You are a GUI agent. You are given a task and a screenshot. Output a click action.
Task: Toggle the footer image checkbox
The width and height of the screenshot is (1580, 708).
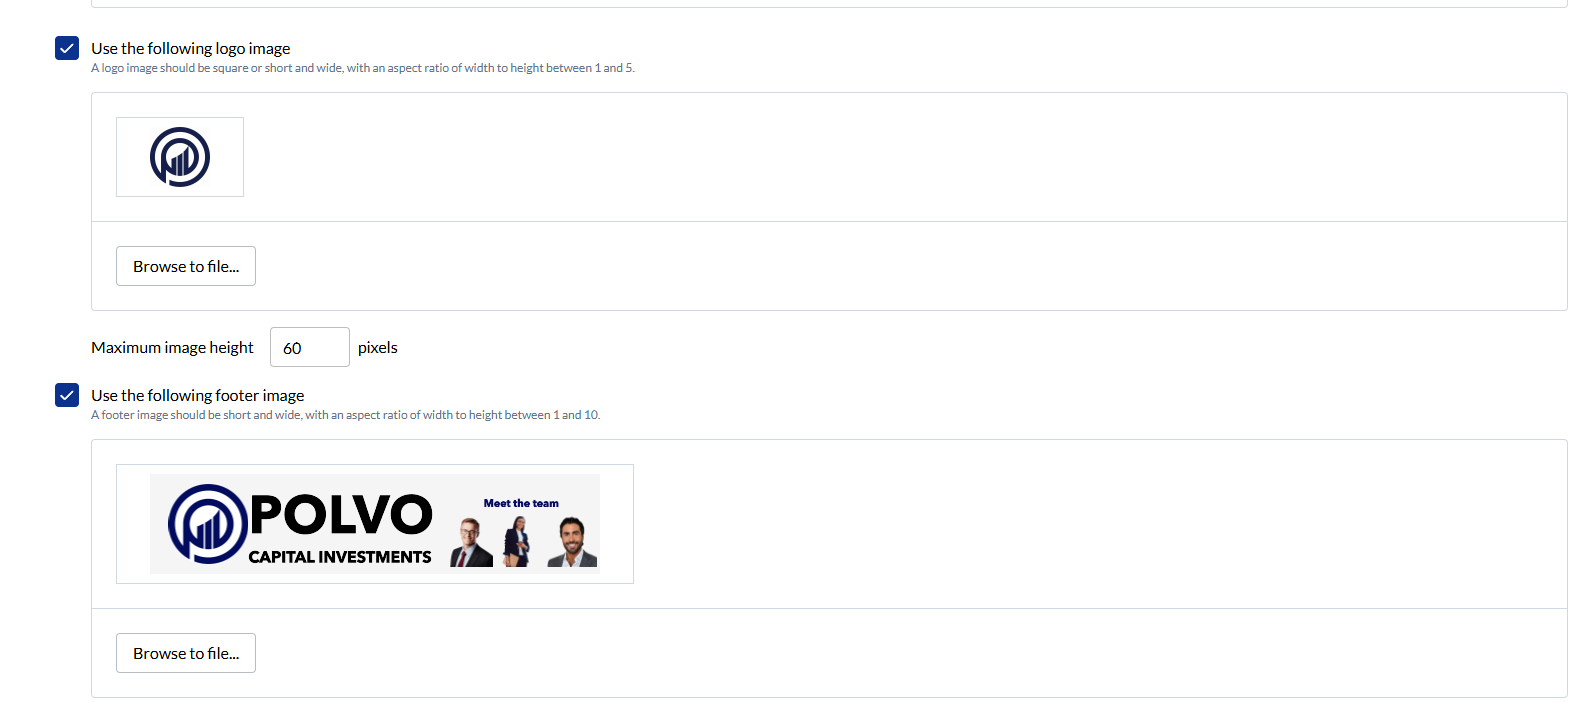pyautogui.click(x=67, y=395)
